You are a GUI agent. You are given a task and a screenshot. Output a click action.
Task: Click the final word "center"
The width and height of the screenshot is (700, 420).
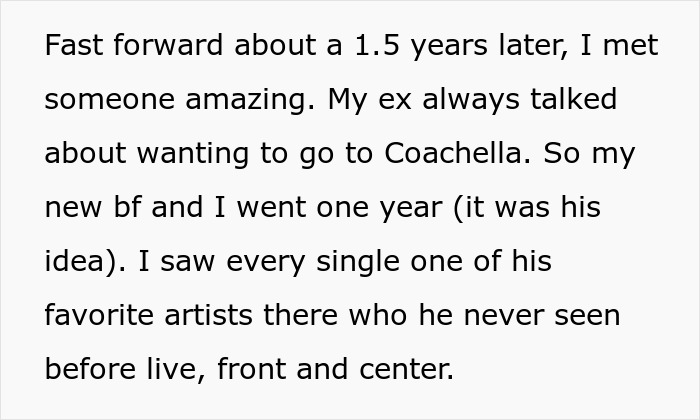404,370
